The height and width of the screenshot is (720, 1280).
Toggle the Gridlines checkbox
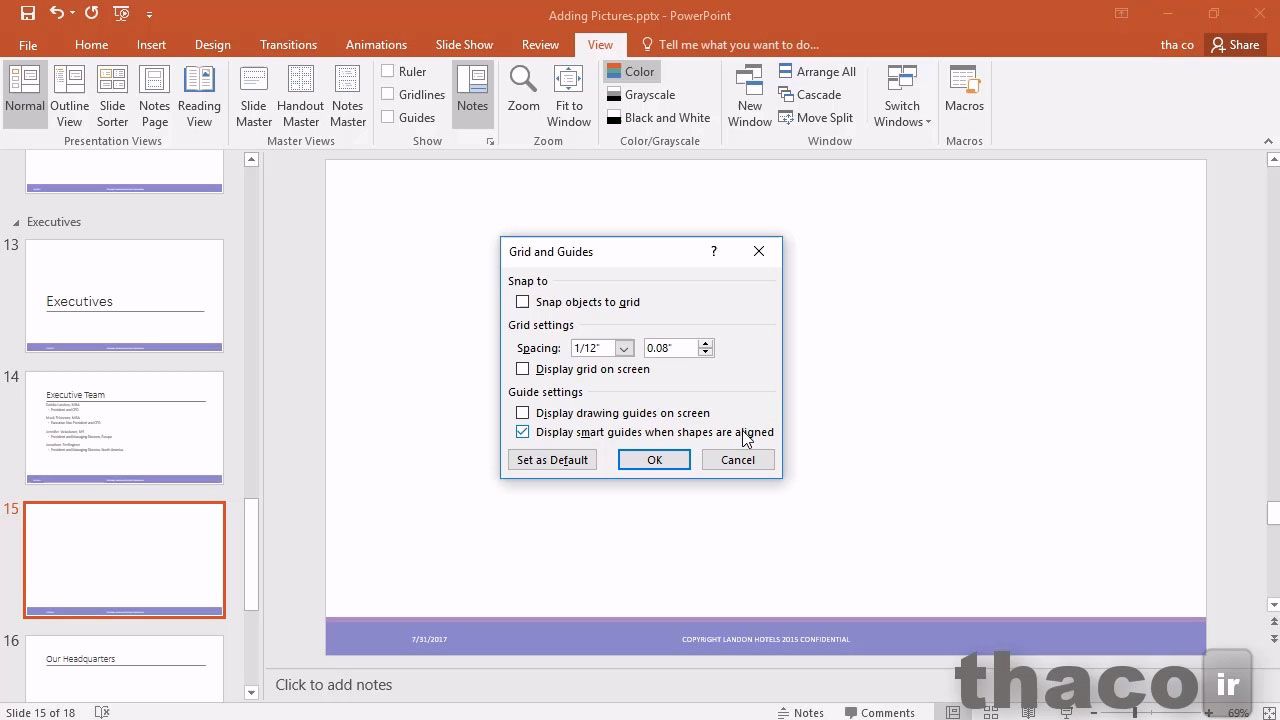388,95
